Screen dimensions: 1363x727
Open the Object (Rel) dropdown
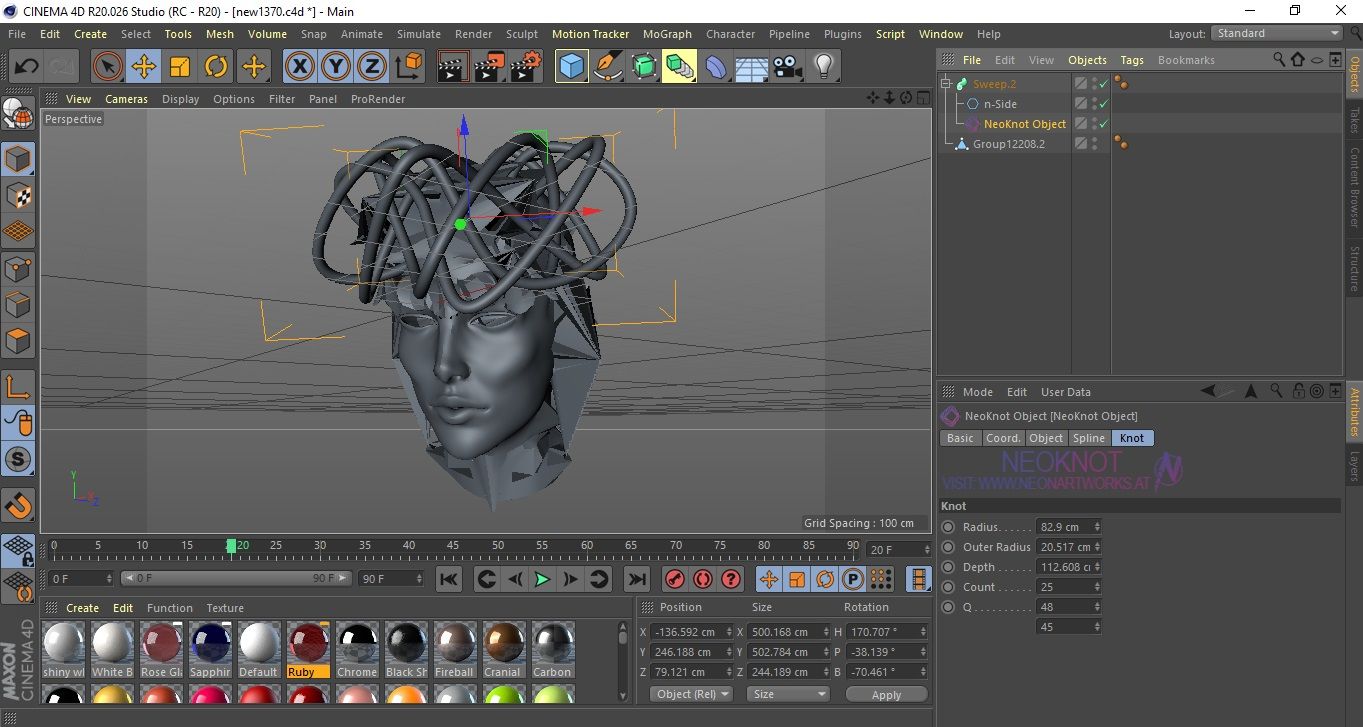coord(691,694)
